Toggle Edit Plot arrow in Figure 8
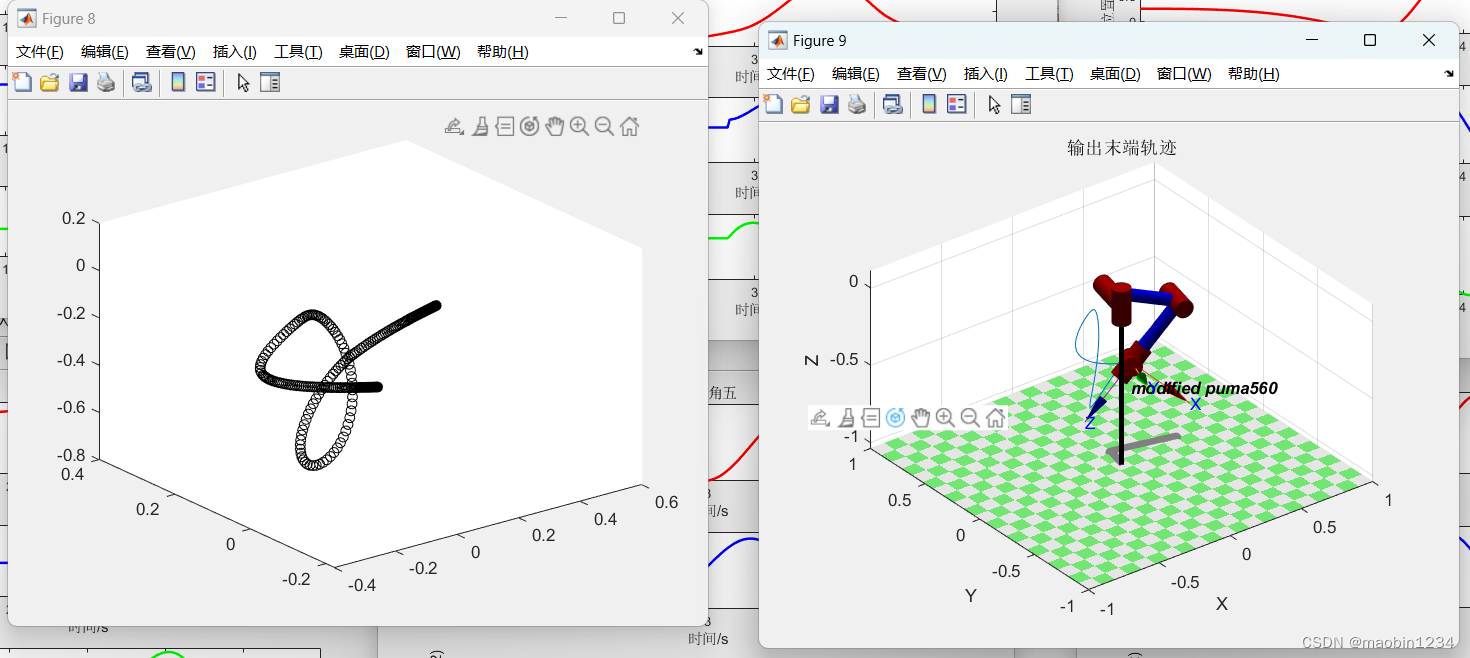This screenshot has height=658, width=1470. [243, 83]
